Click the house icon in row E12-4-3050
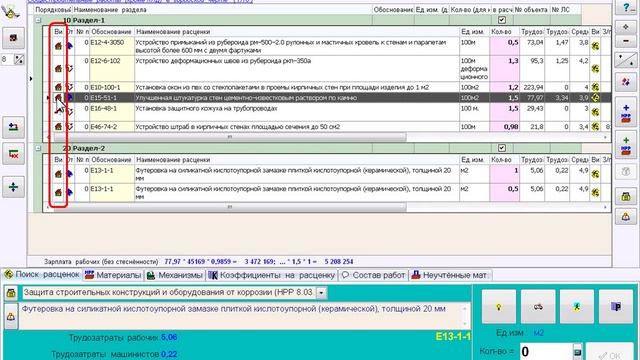Image resolution: width=640 pixels, height=360 pixels. tap(58, 46)
